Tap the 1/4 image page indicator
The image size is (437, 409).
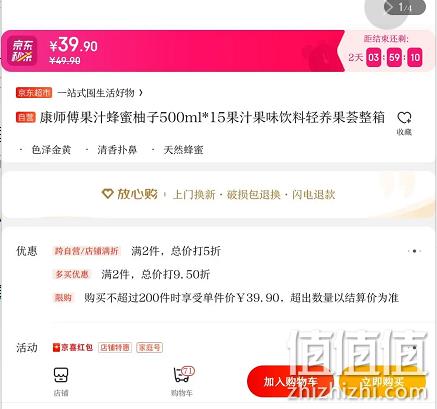pos(404,7)
